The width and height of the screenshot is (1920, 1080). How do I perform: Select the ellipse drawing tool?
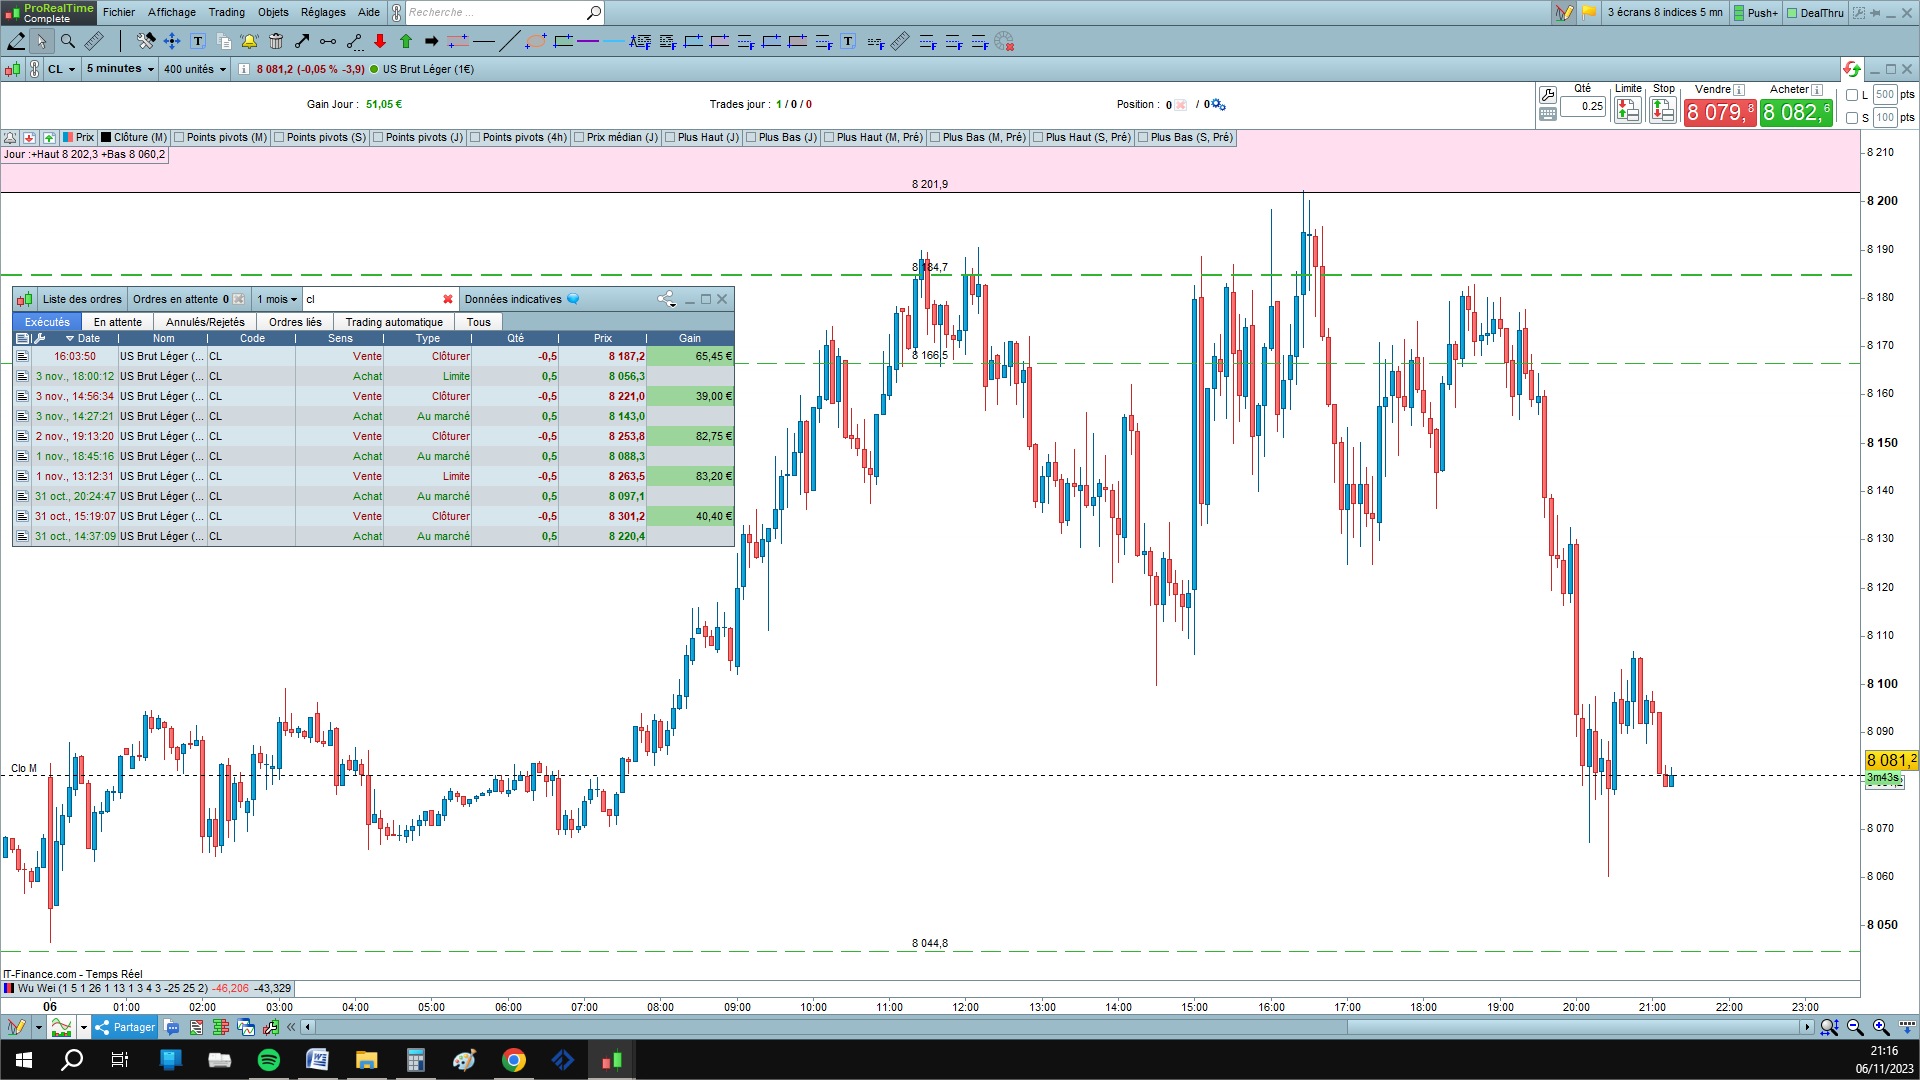(536, 41)
